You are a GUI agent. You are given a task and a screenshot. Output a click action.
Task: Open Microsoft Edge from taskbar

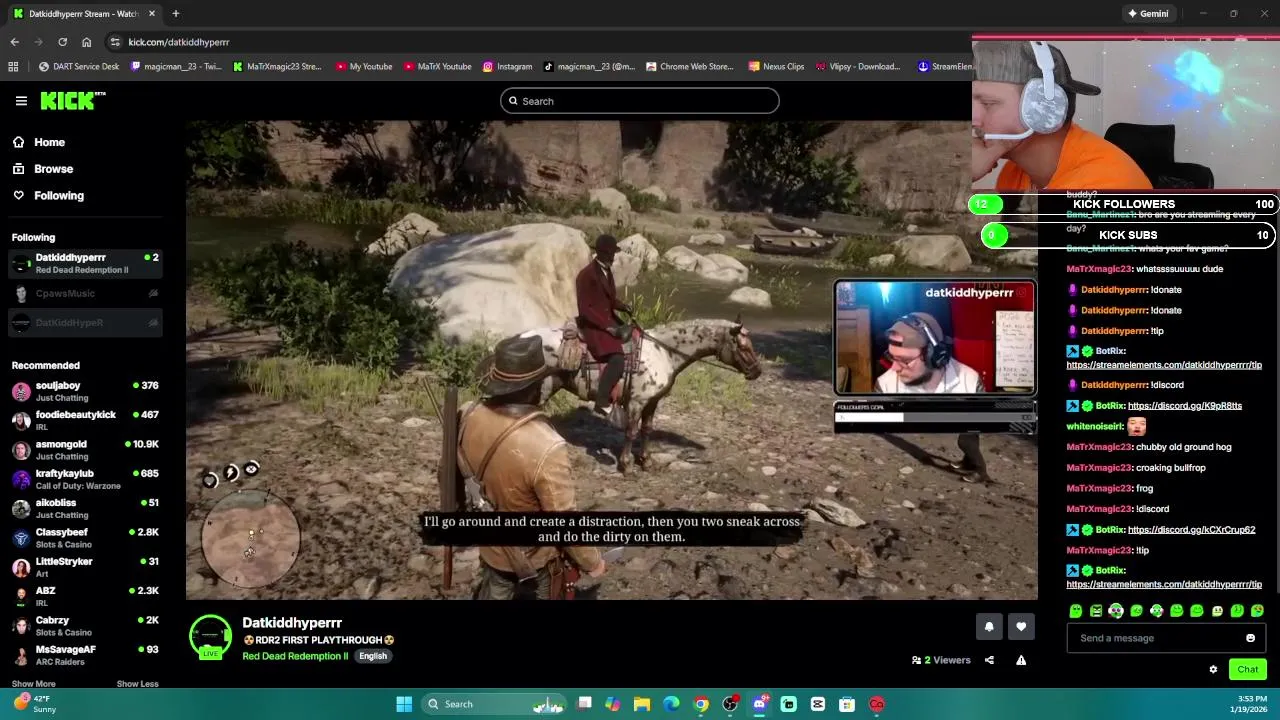671,704
